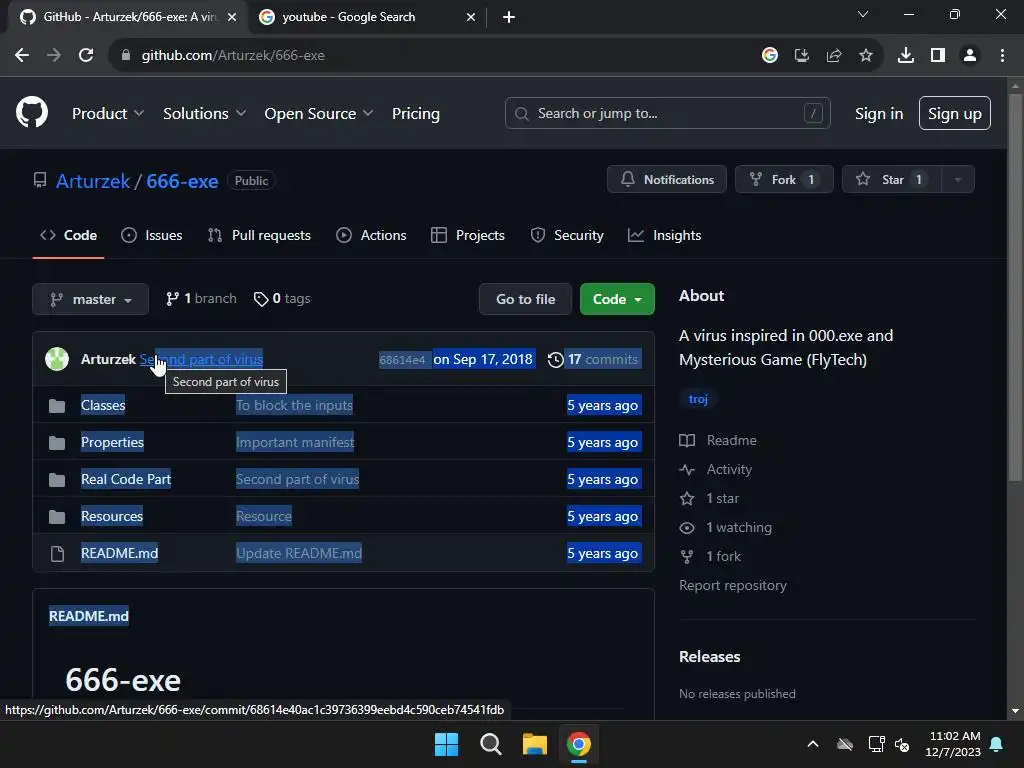Open the Projects tab
Image resolution: width=1024 pixels, height=768 pixels.
point(468,235)
